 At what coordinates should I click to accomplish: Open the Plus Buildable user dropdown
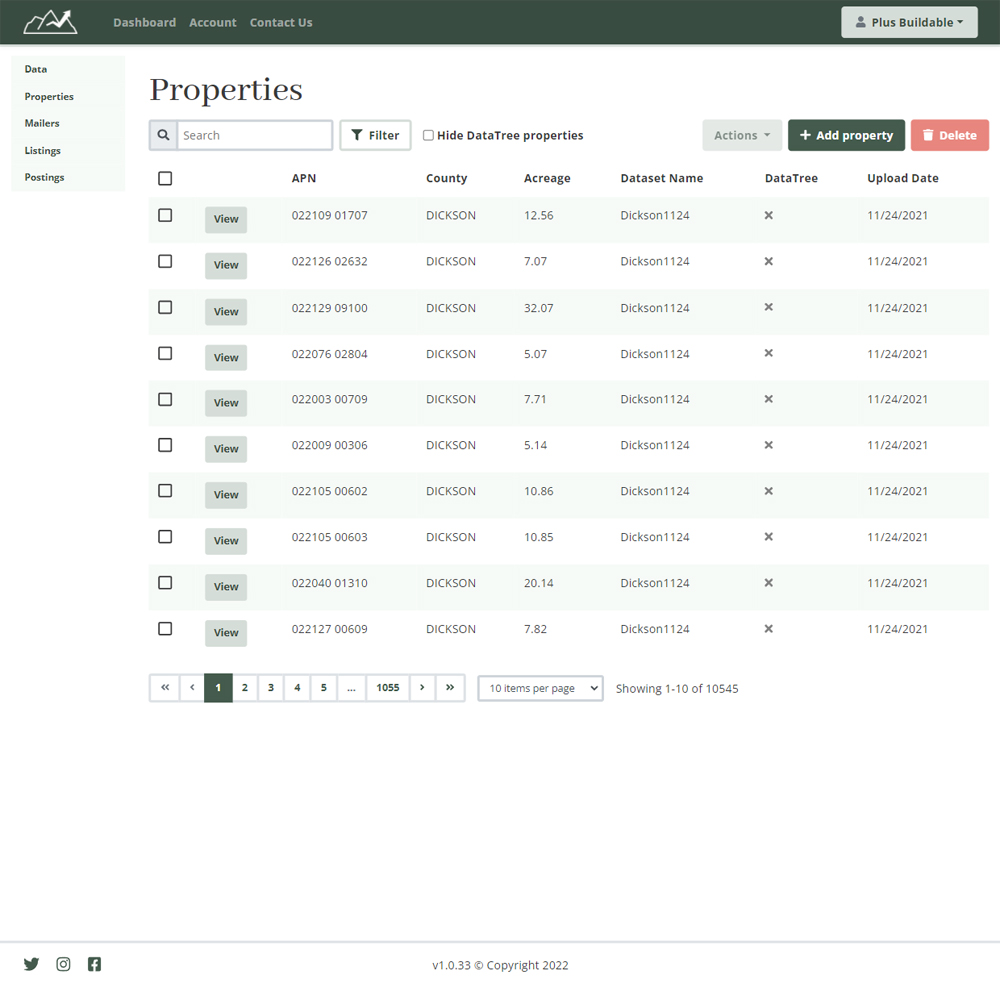pos(909,22)
